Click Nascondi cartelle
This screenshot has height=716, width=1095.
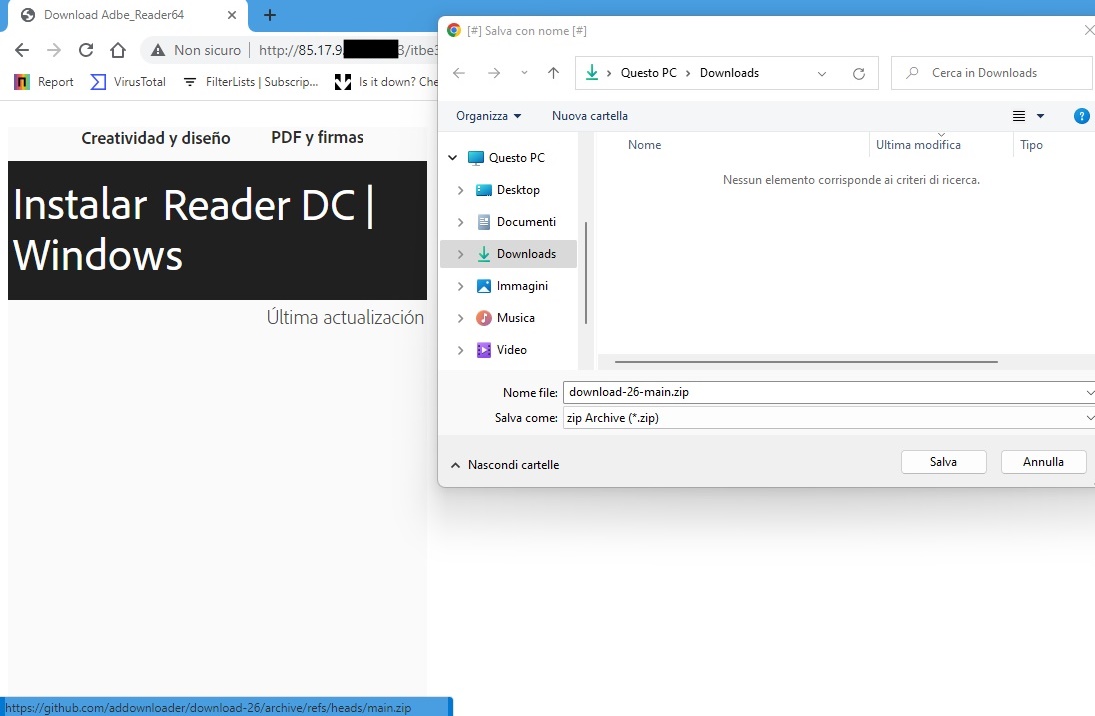pyautogui.click(x=504, y=465)
